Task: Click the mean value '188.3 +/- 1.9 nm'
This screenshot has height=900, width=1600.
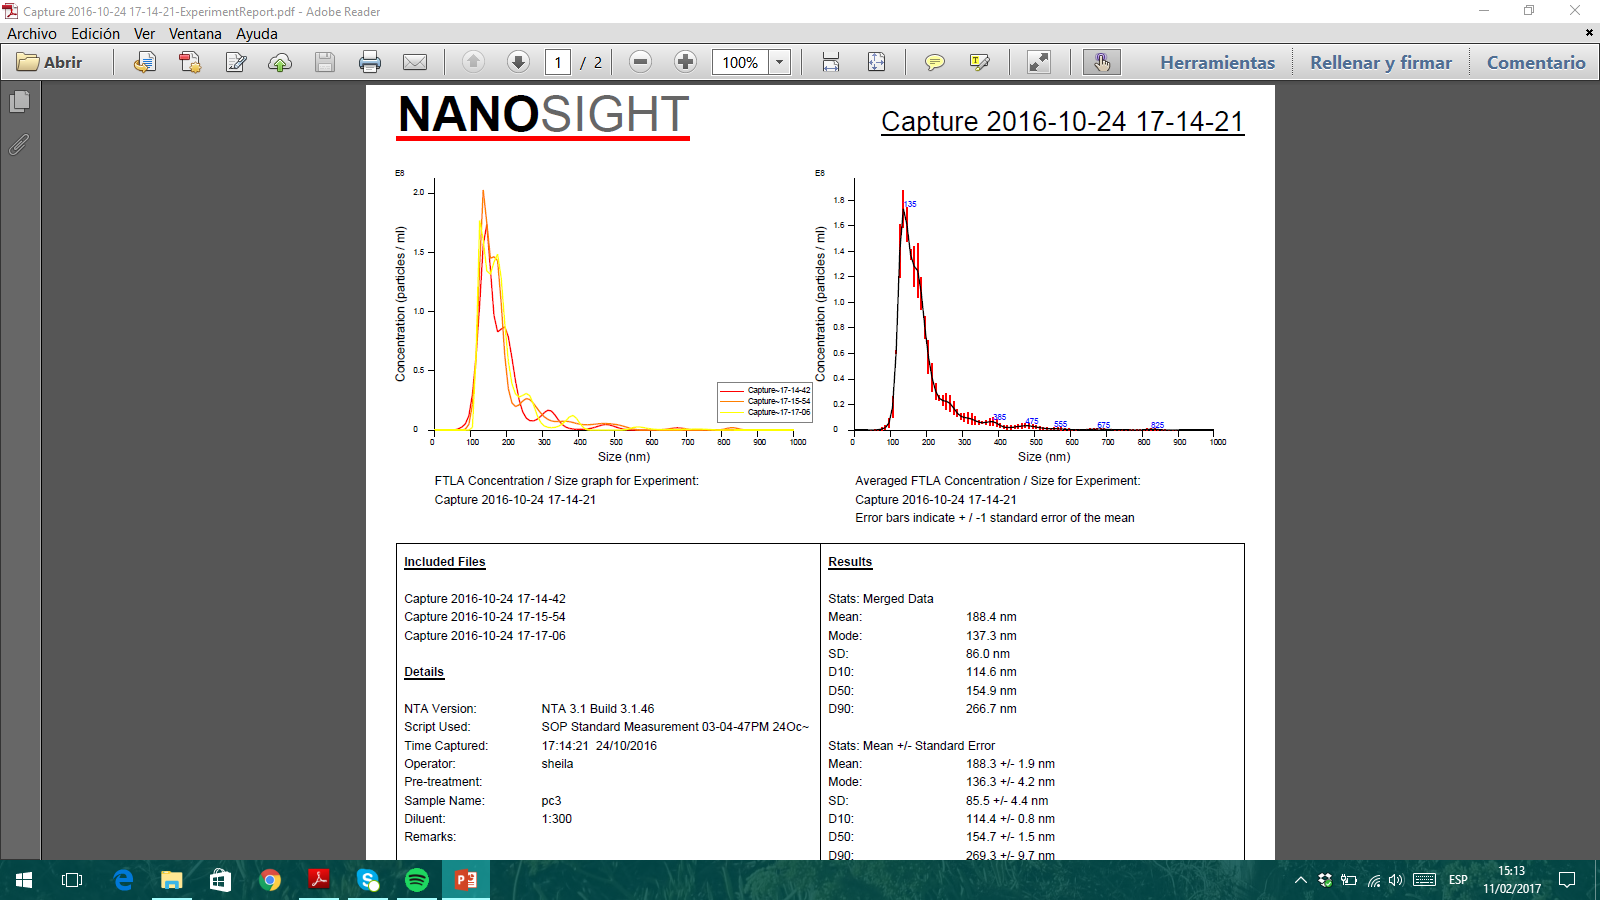Action: (x=1010, y=764)
